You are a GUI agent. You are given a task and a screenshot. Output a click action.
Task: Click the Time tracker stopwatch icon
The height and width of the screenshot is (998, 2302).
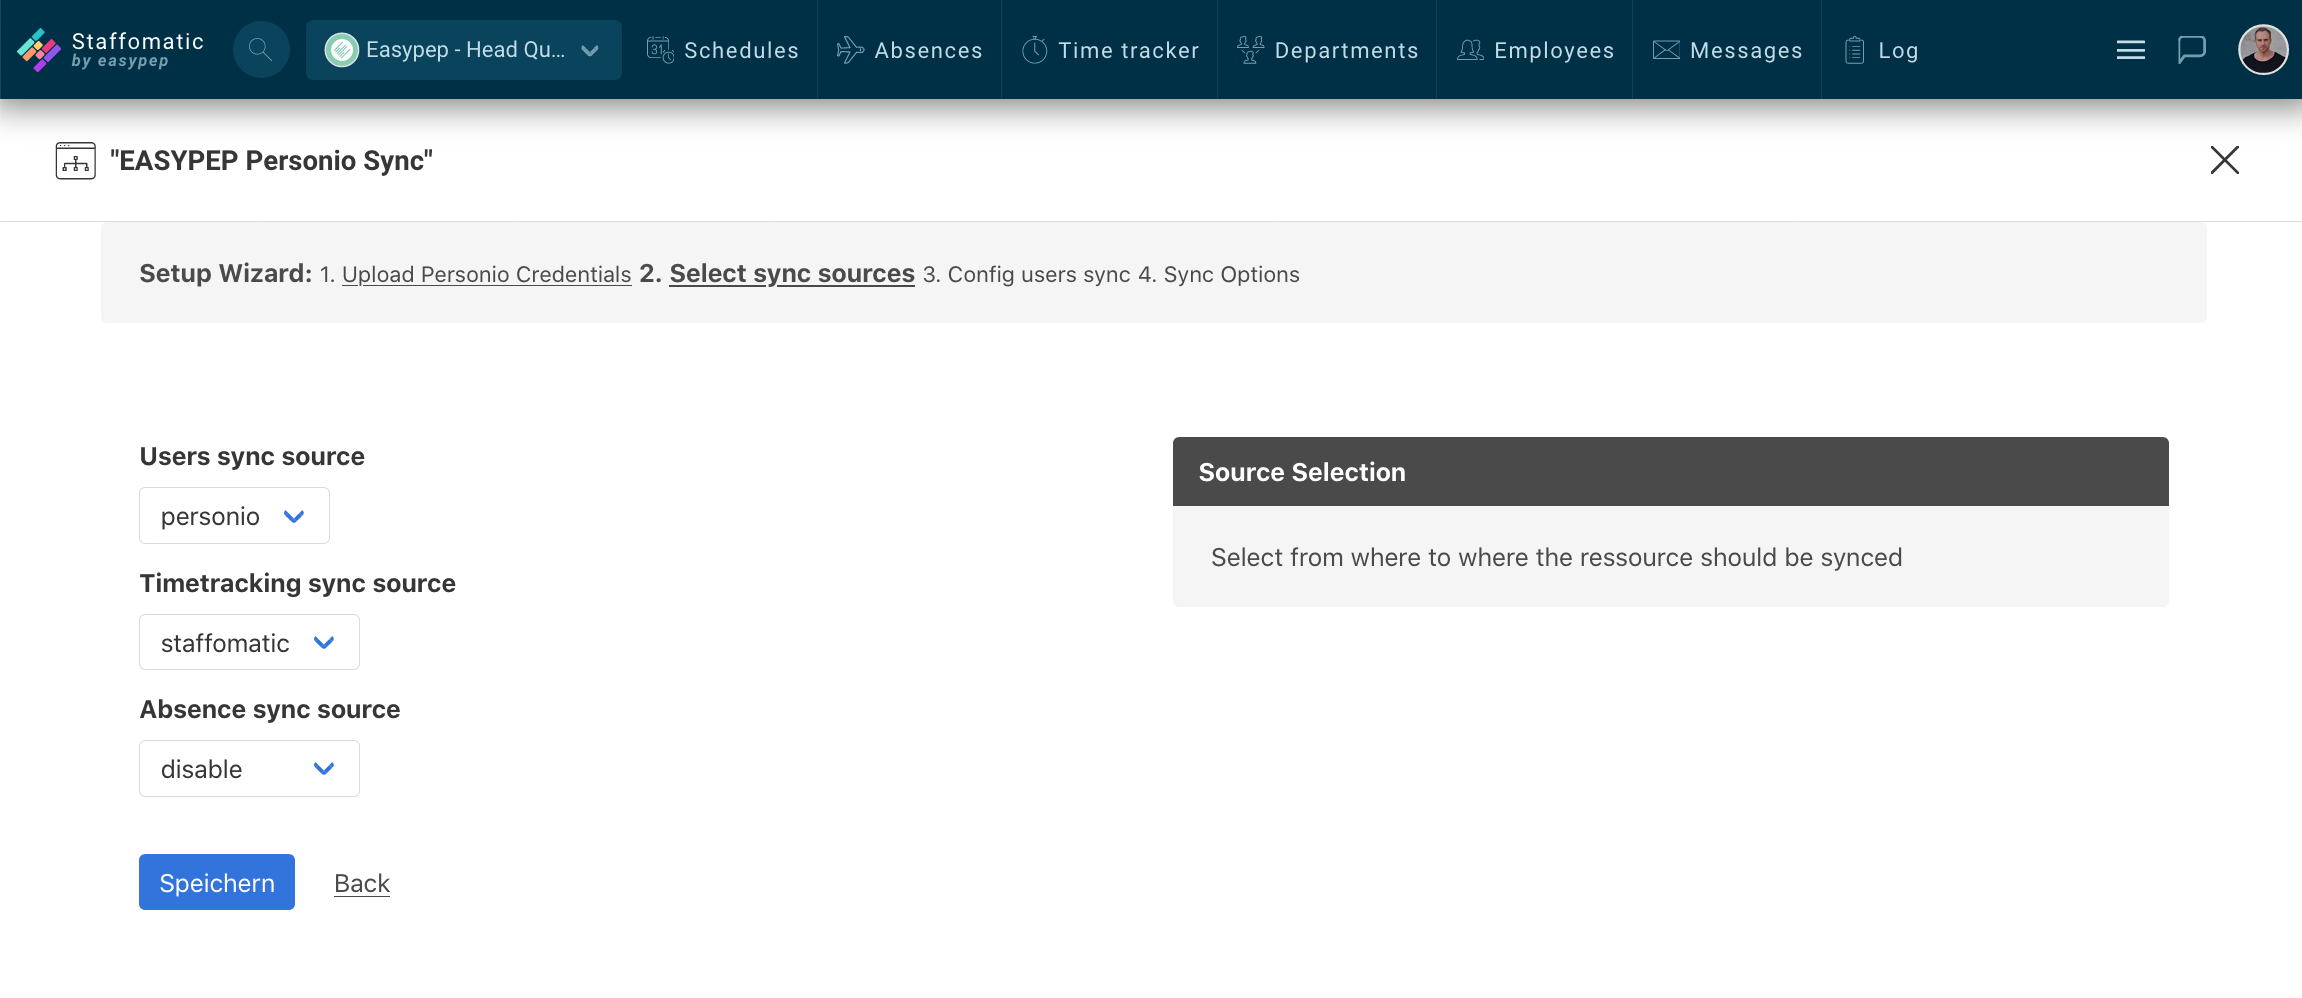pos(1035,50)
